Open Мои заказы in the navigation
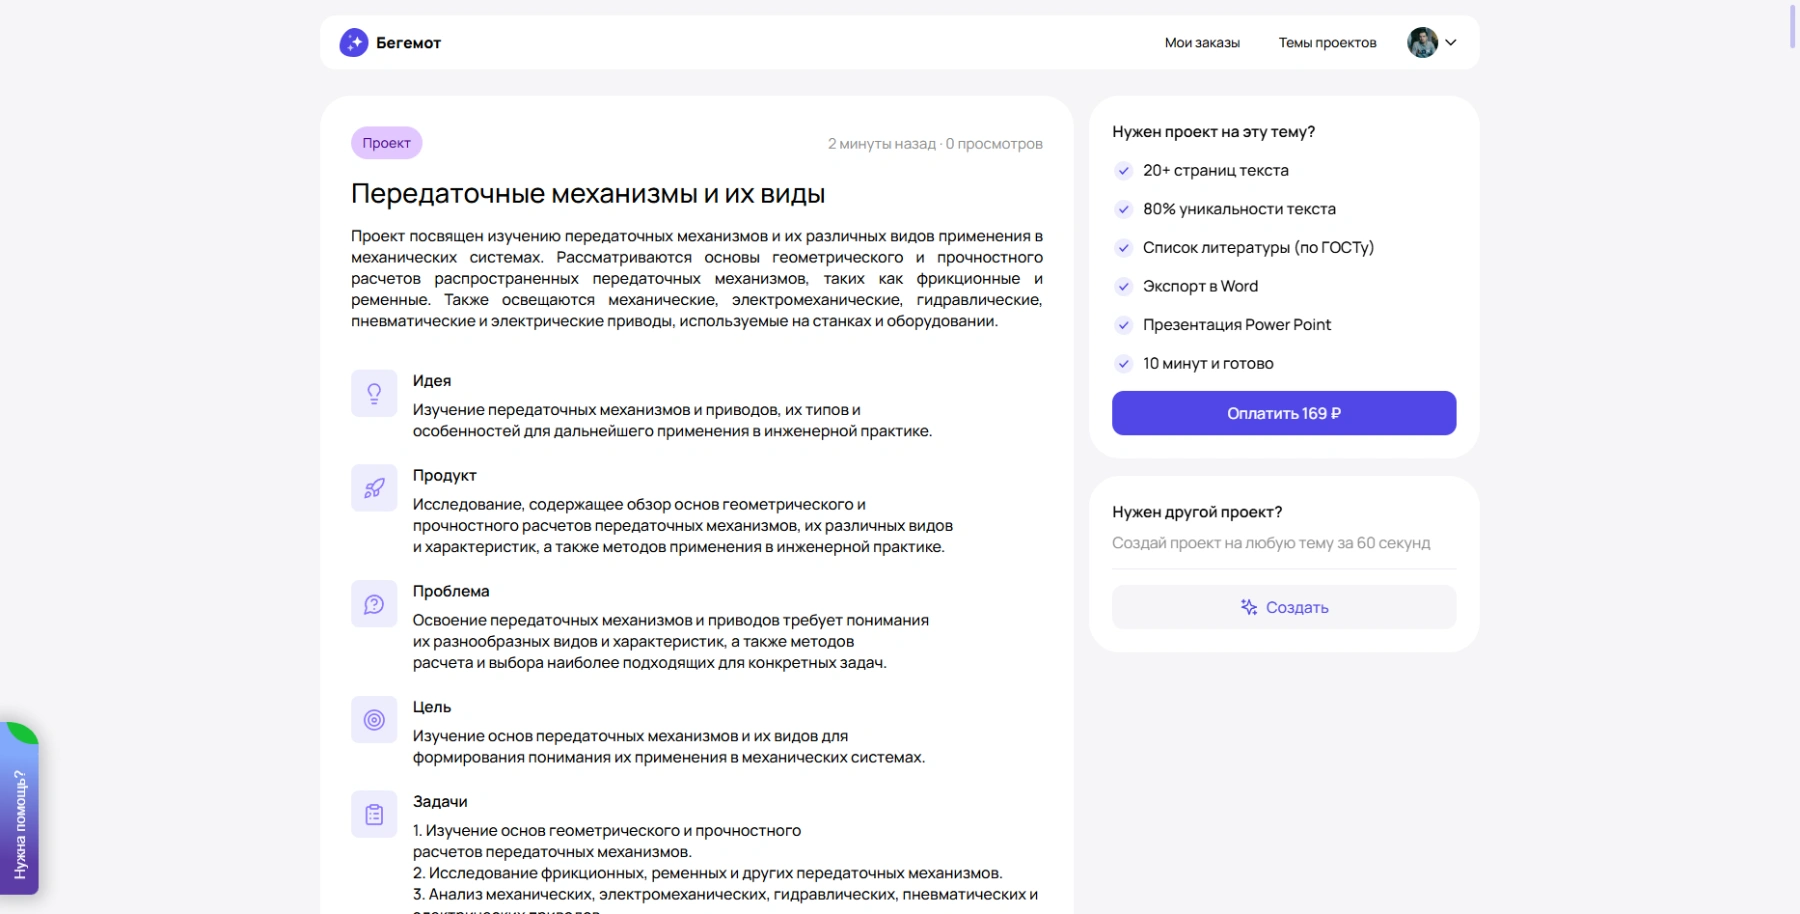Screen dimensions: 1800x914 point(1203,43)
